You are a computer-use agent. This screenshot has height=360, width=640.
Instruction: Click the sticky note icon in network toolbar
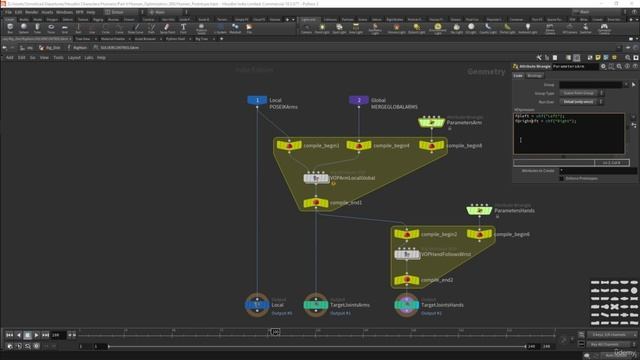[x=598, y=58]
